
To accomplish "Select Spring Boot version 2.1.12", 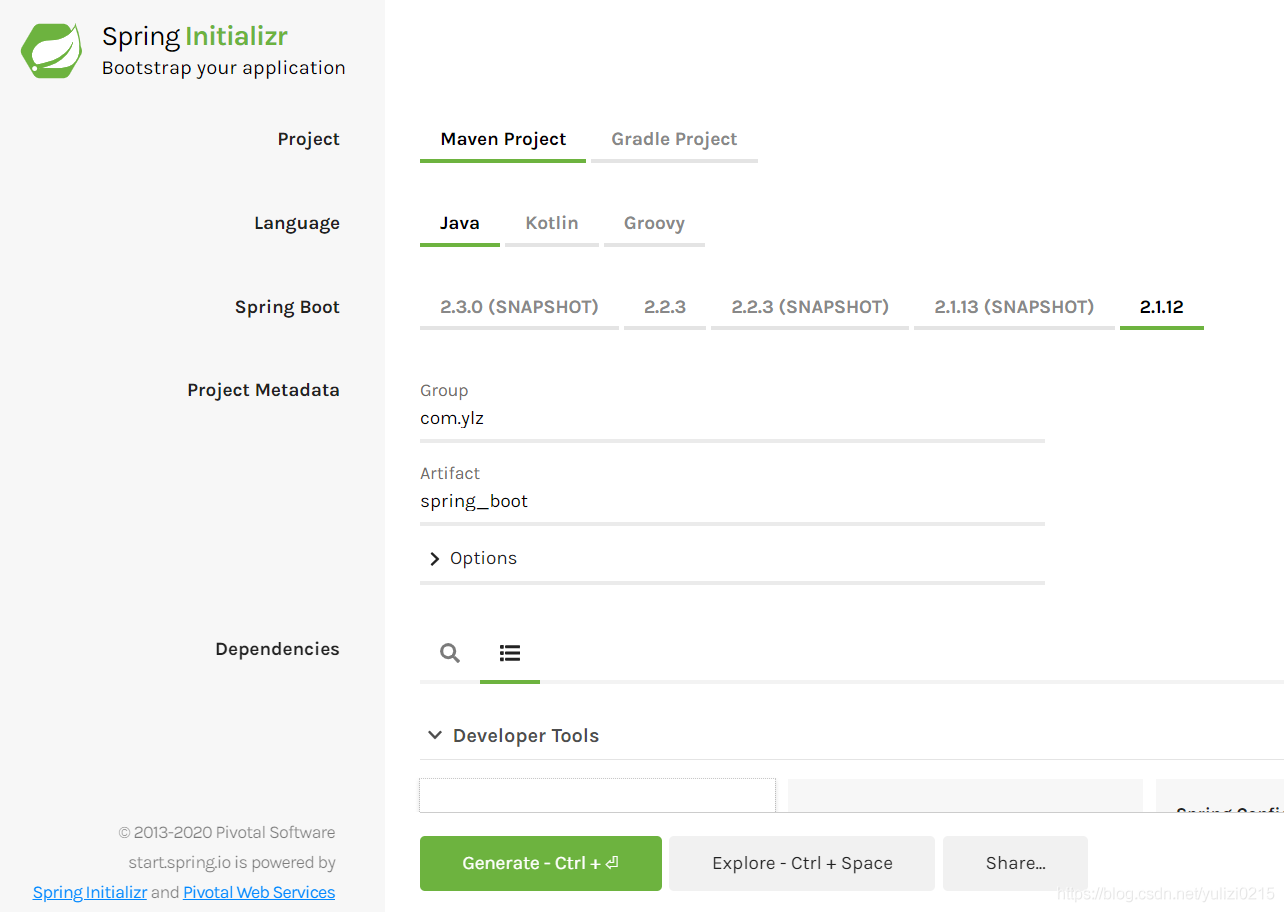I will 1161,307.
